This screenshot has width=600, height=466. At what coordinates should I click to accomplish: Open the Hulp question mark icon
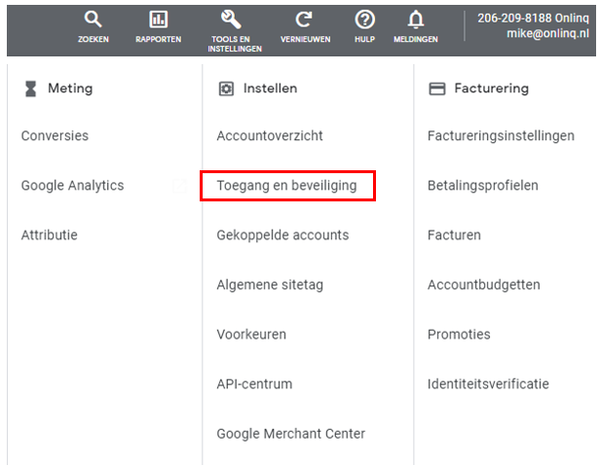pyautogui.click(x=365, y=20)
